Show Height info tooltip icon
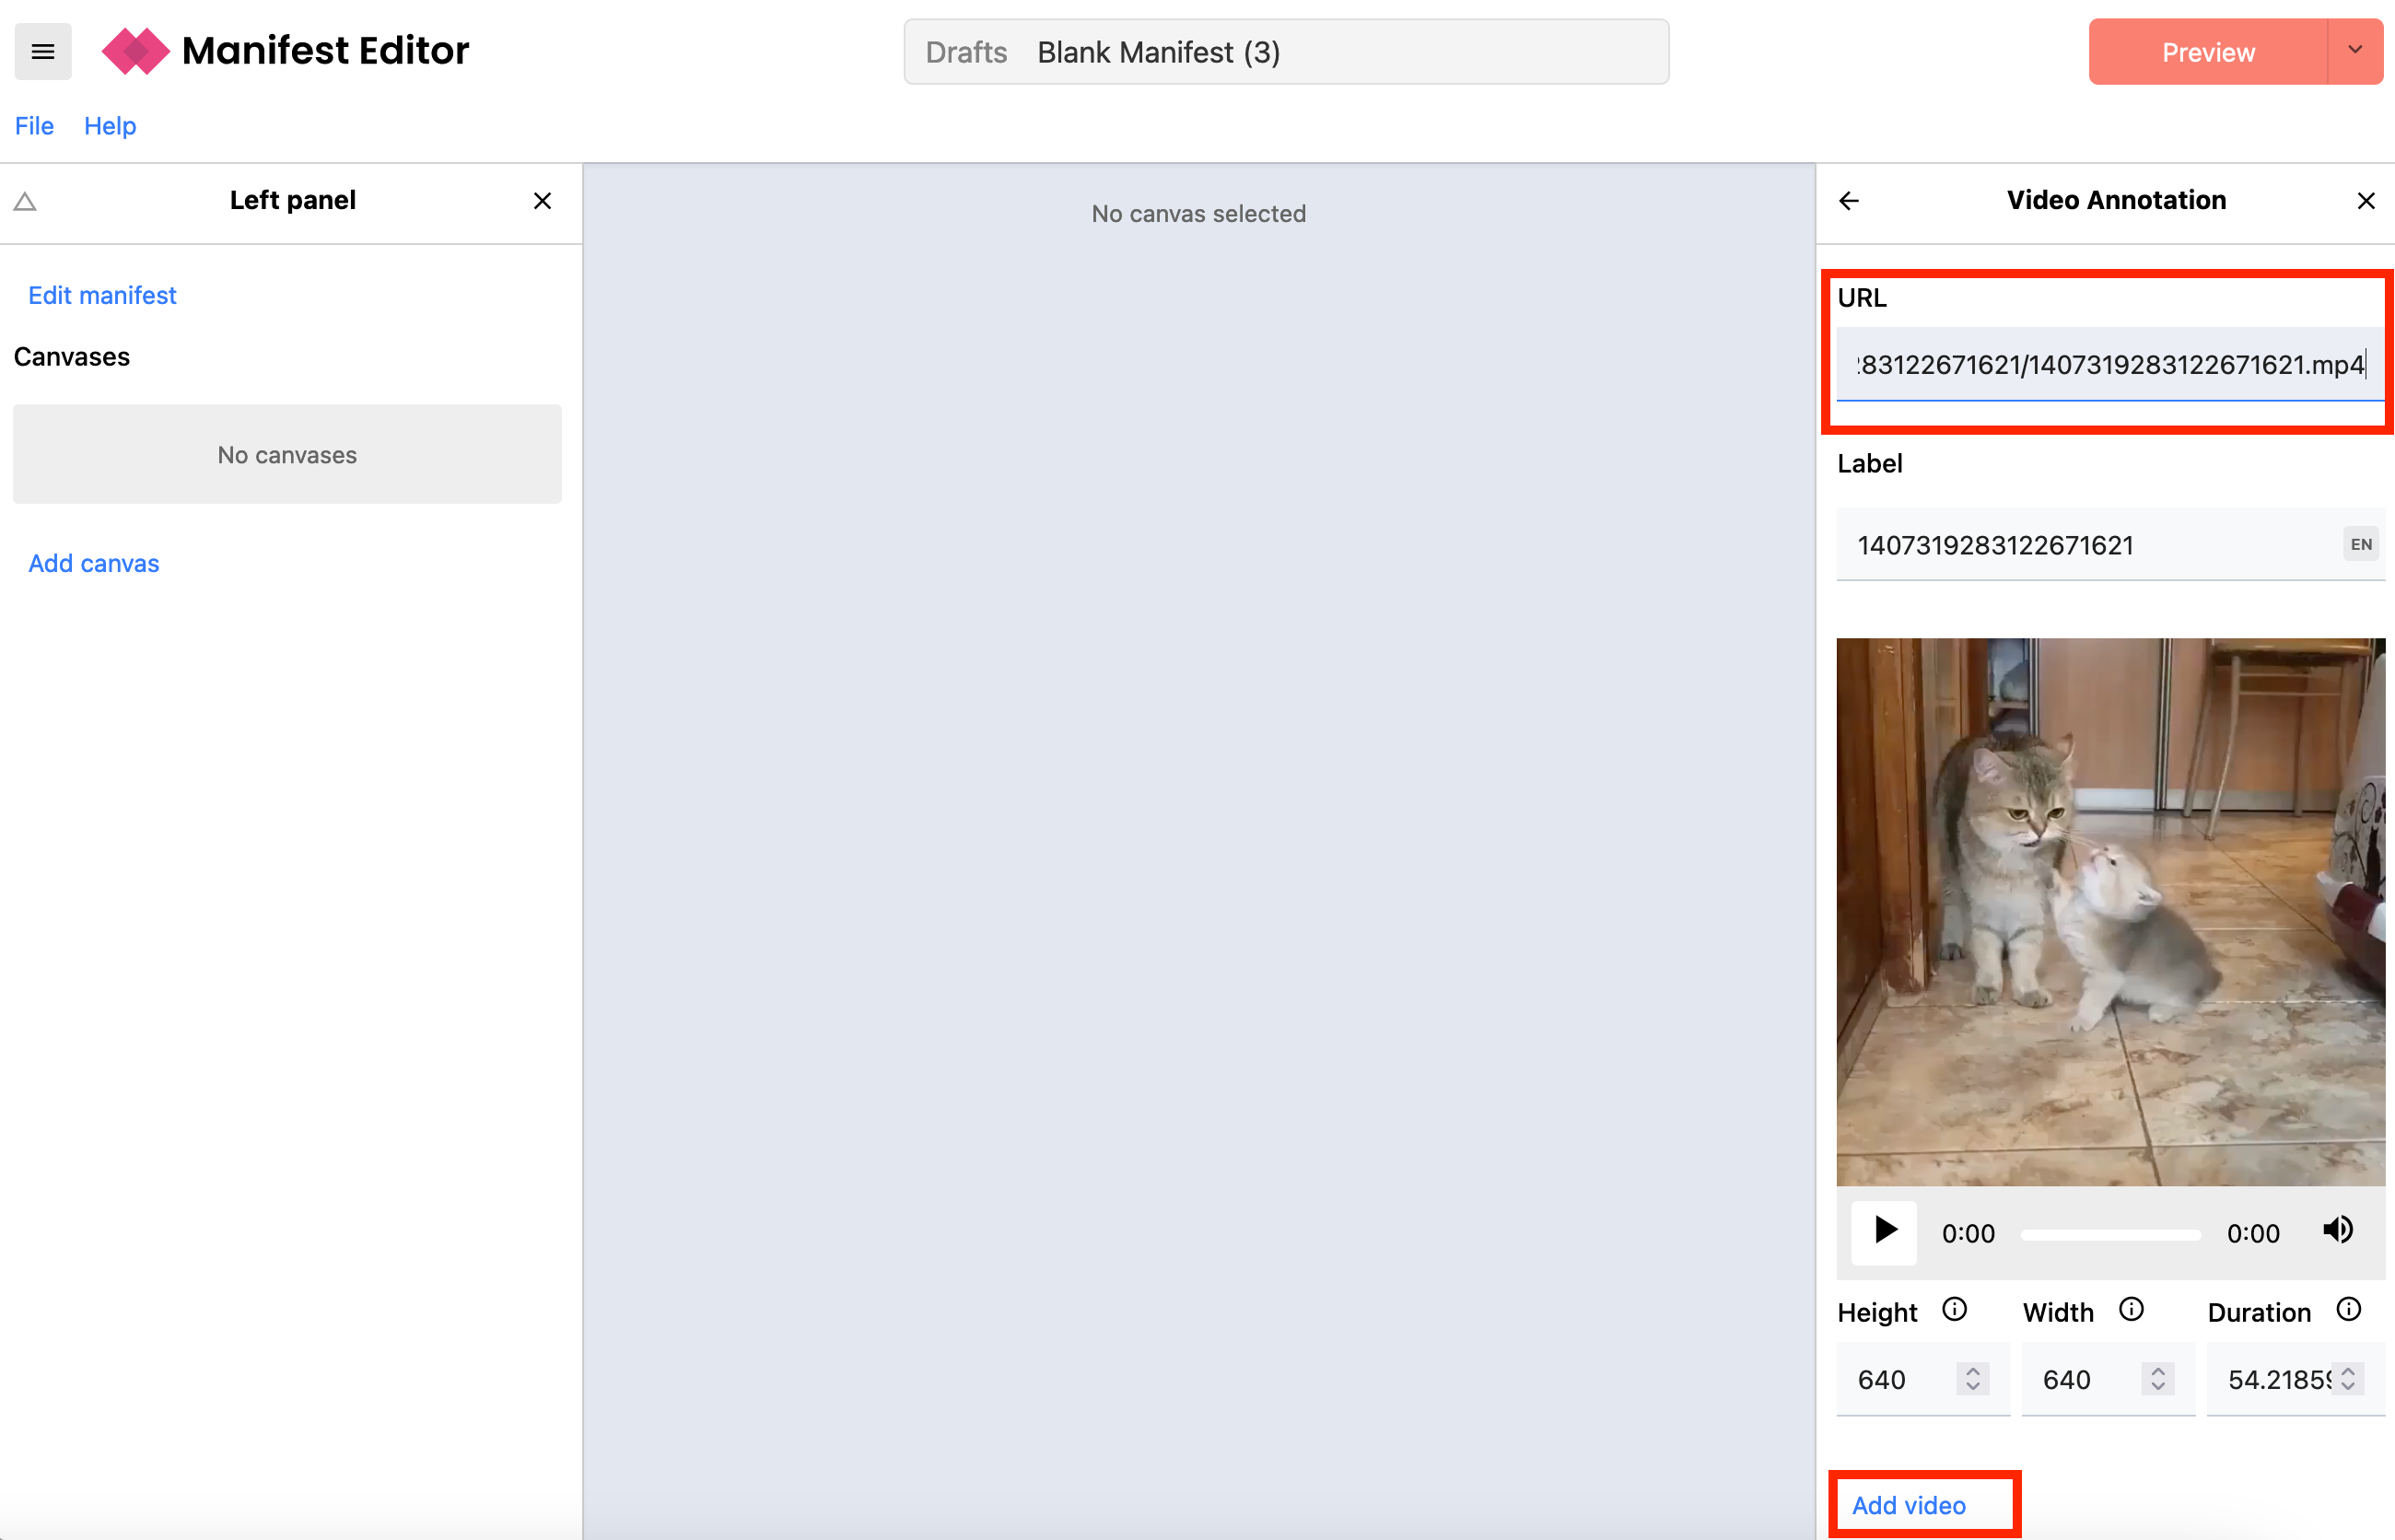This screenshot has height=1540, width=2395. 1954,1310
